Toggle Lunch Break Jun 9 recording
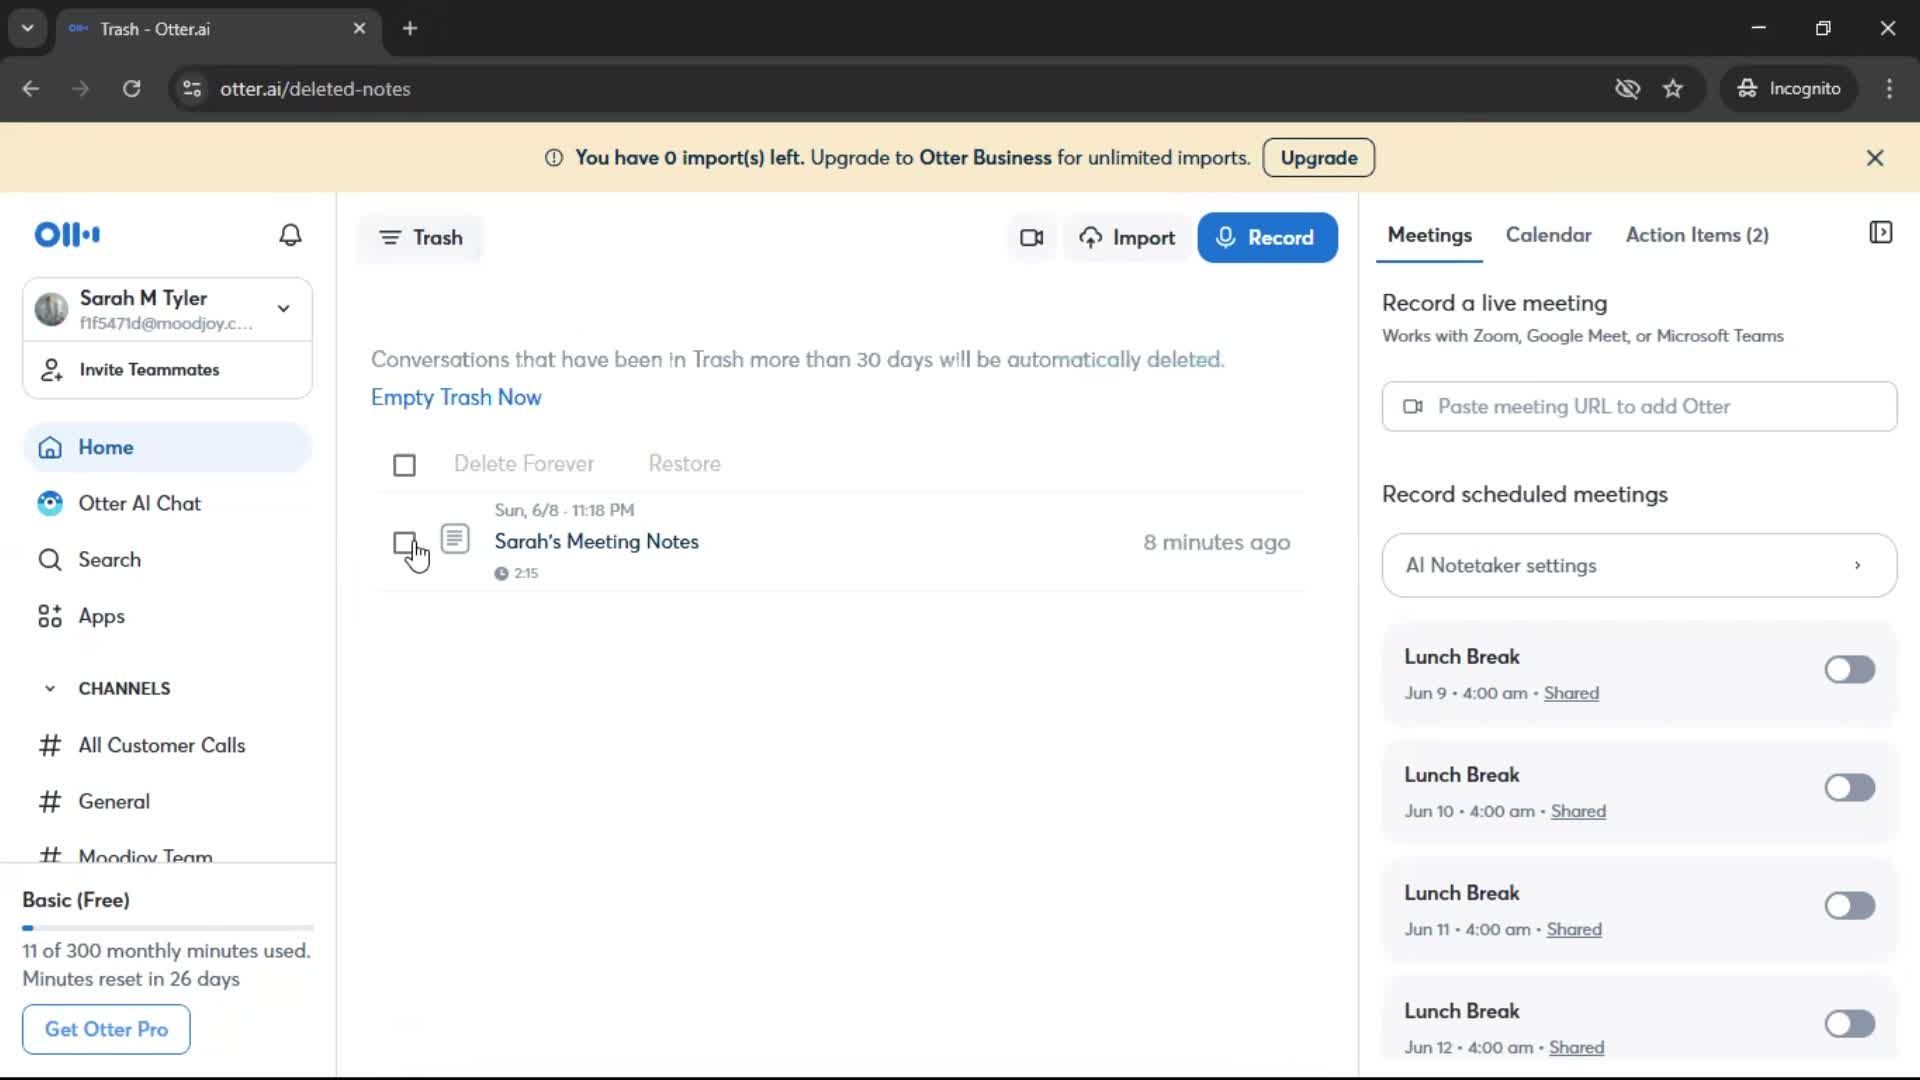 click(x=1849, y=669)
